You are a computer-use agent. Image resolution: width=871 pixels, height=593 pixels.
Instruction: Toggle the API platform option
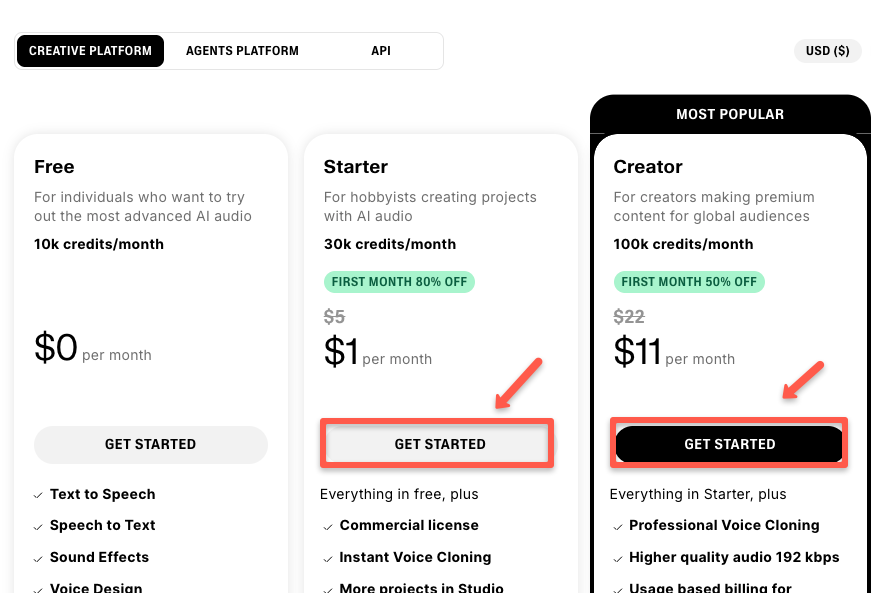tap(381, 50)
